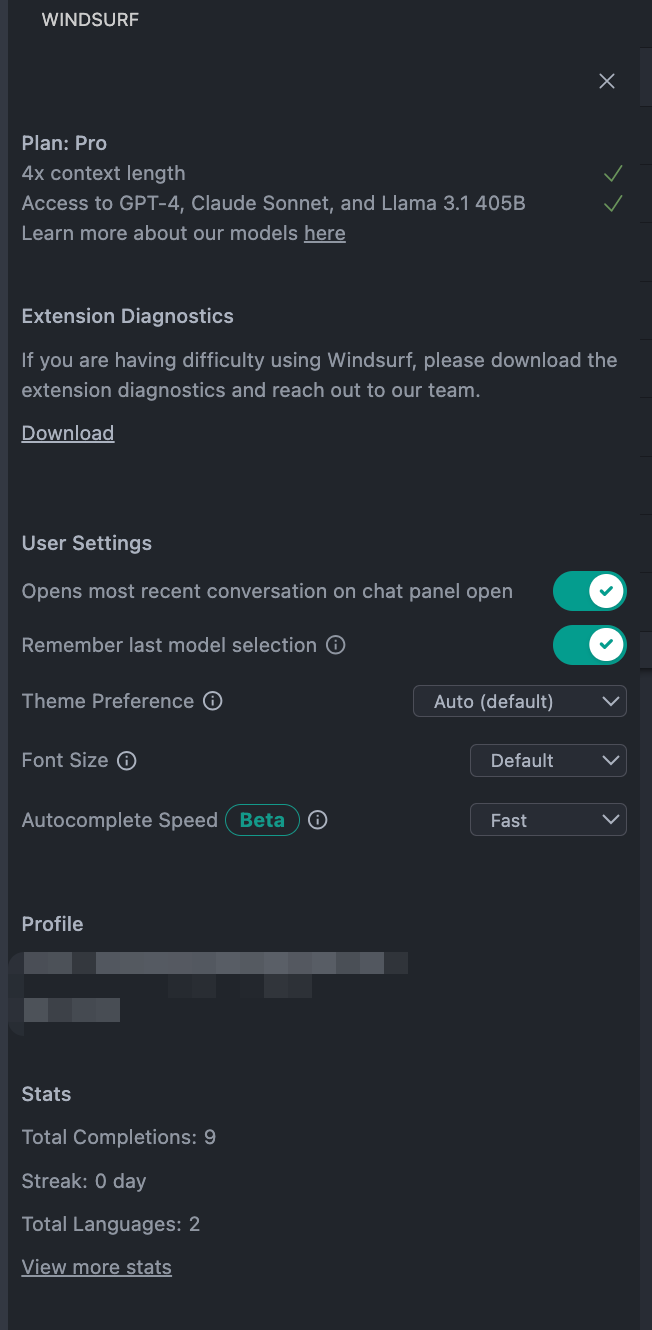
Task: Toggle Opens most recent conversation on chat panel open
Action: [590, 591]
